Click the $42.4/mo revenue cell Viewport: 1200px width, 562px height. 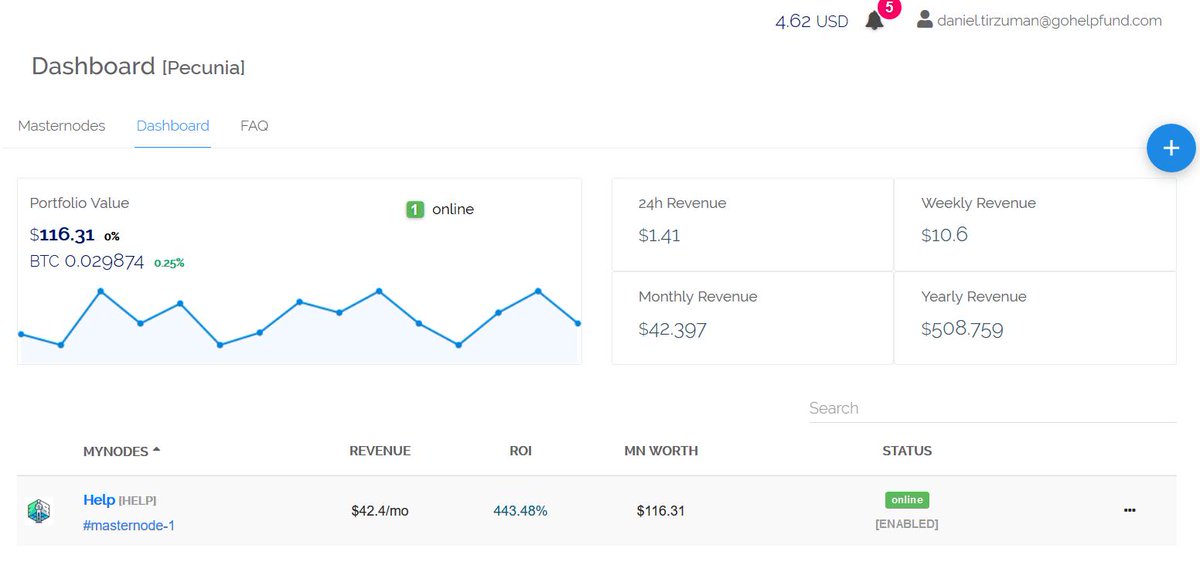380,511
